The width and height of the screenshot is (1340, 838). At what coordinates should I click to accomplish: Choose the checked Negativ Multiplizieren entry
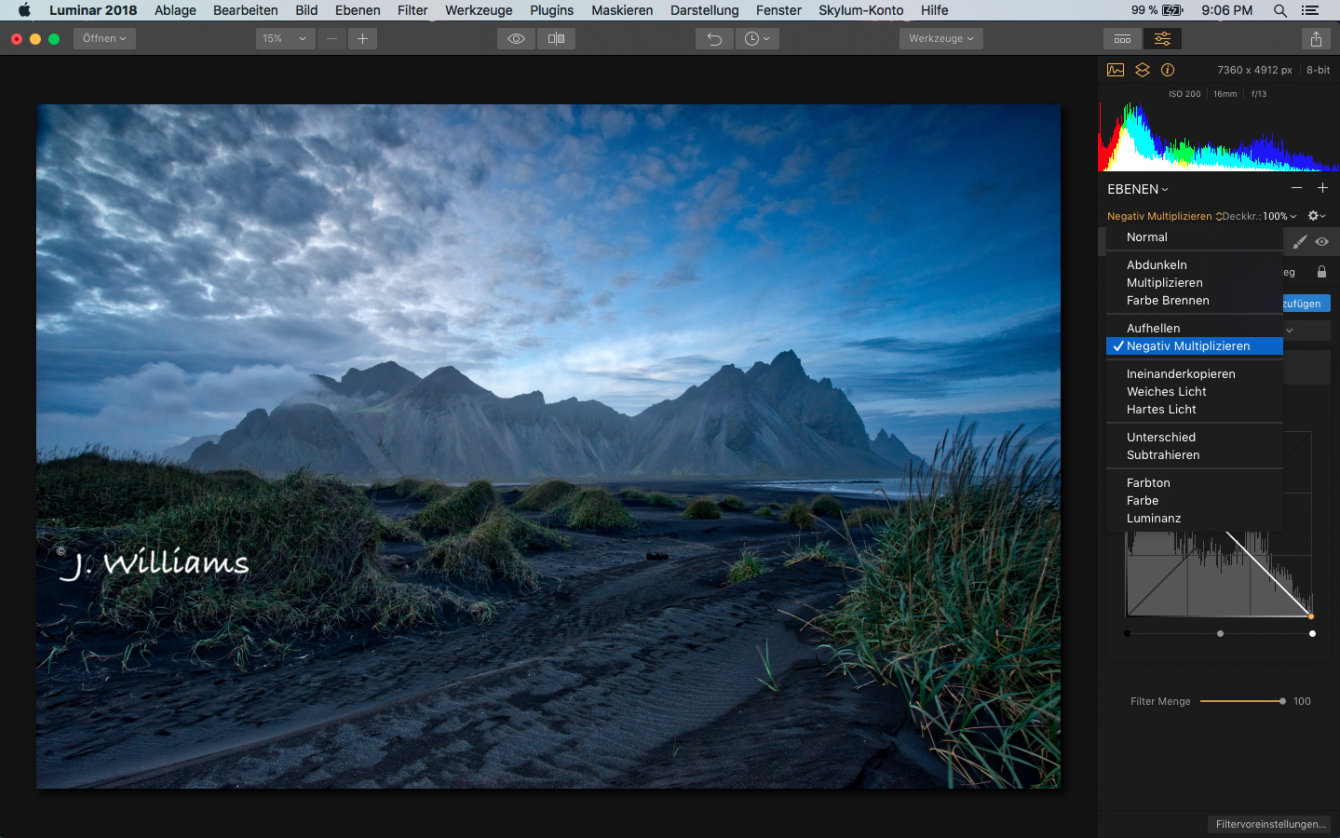point(1194,346)
